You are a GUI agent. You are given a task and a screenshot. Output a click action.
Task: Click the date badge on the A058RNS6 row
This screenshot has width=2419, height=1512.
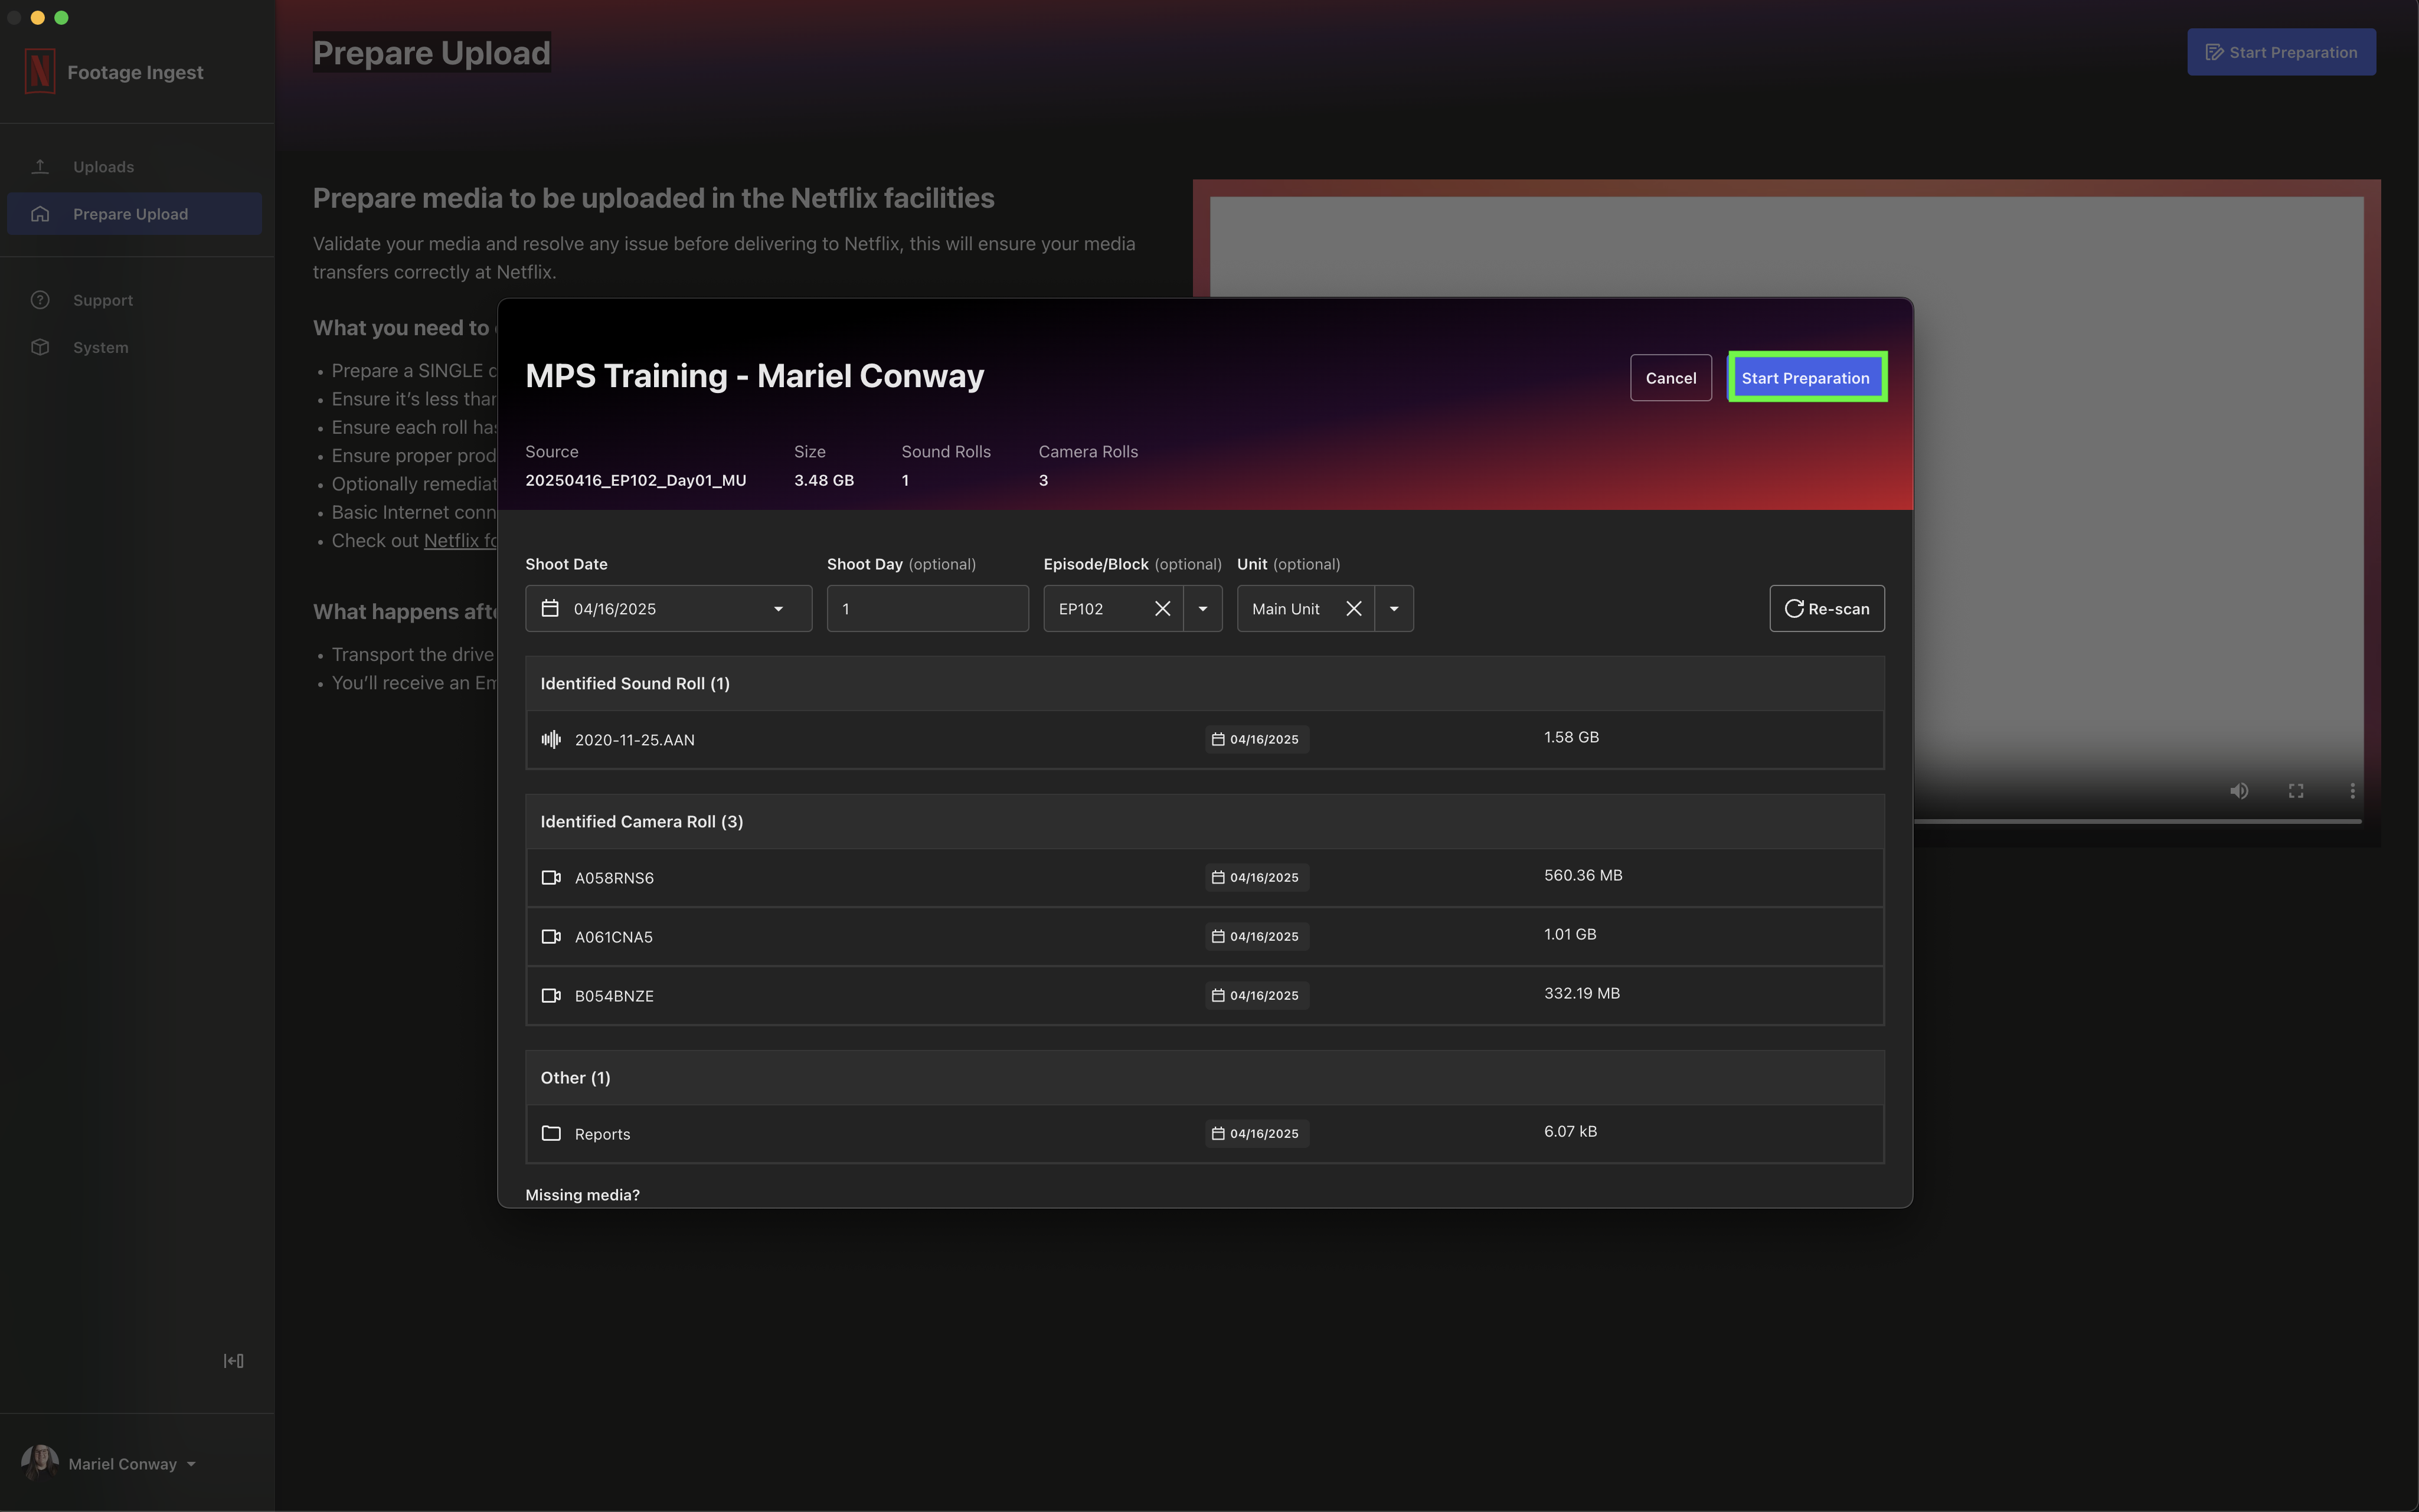pyautogui.click(x=1256, y=877)
